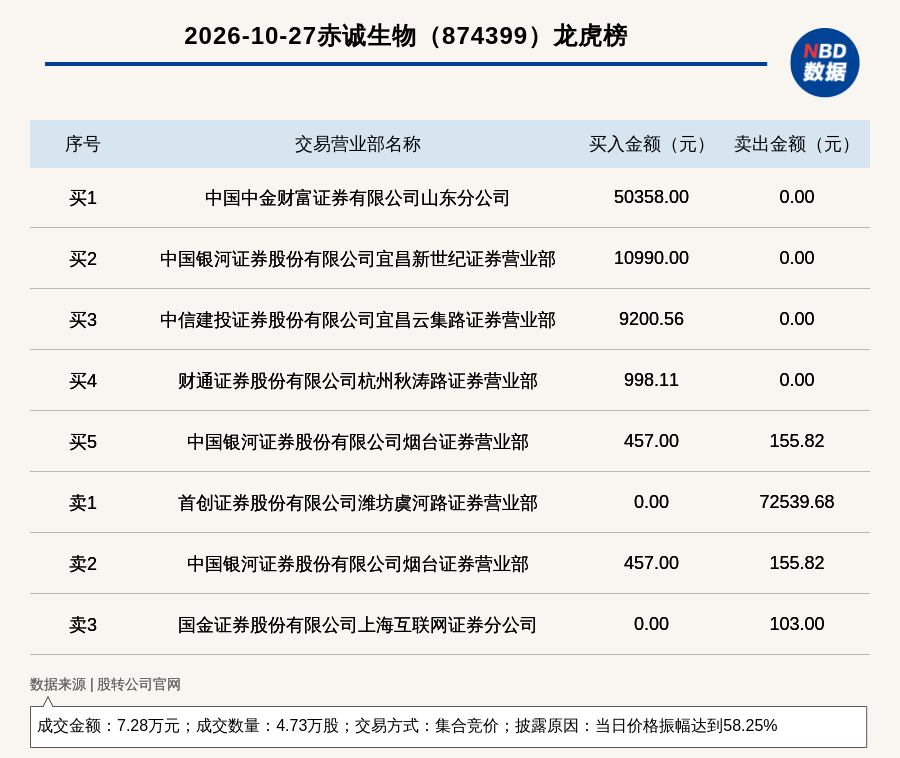
Task: Select 中国银河证券宜昌新世纪证券营业部 cell
Action: click(358, 259)
